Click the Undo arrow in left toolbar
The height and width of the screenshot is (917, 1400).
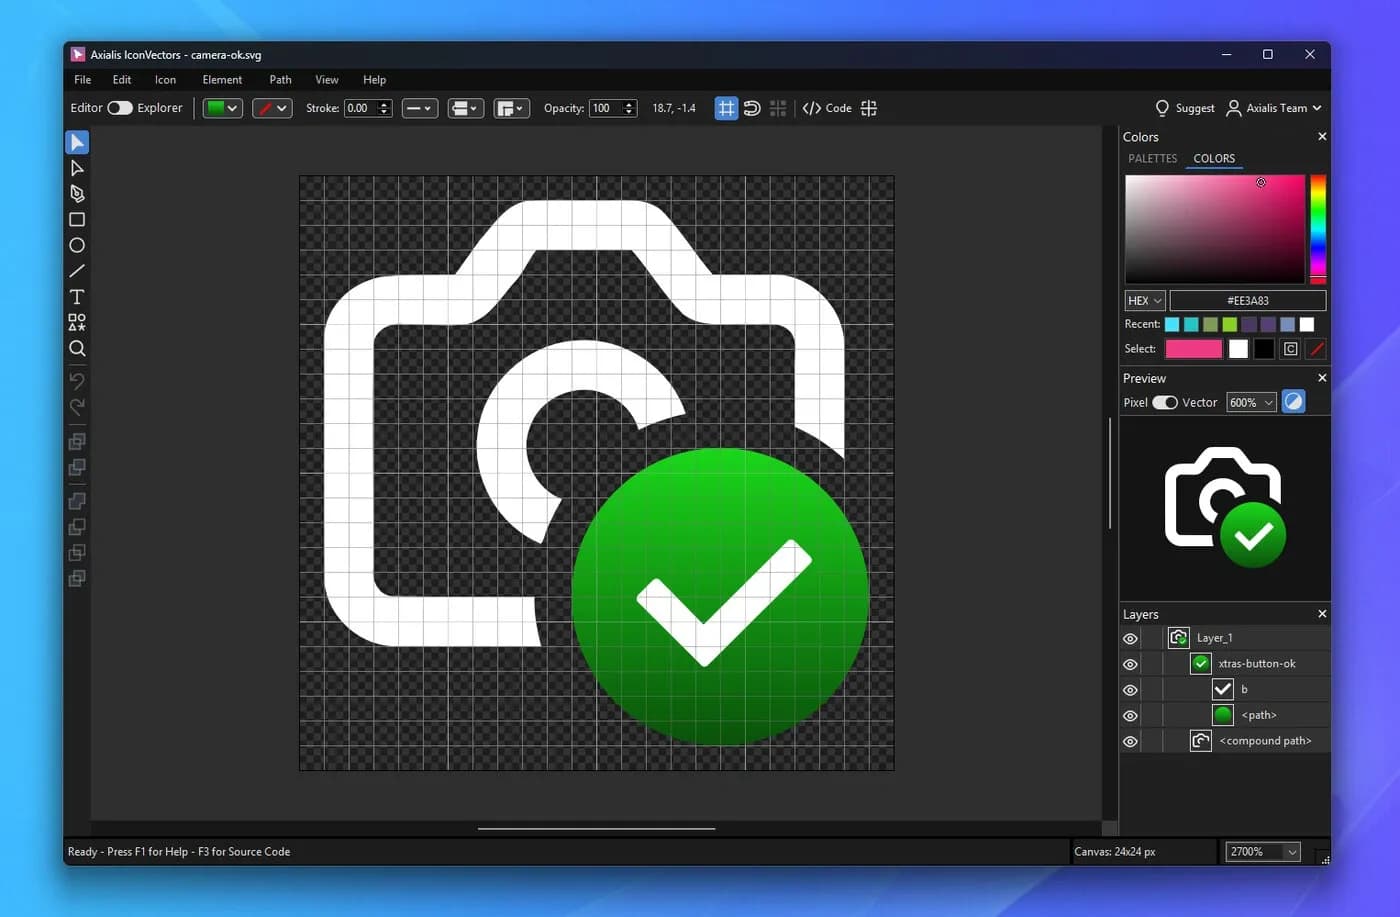click(x=77, y=381)
